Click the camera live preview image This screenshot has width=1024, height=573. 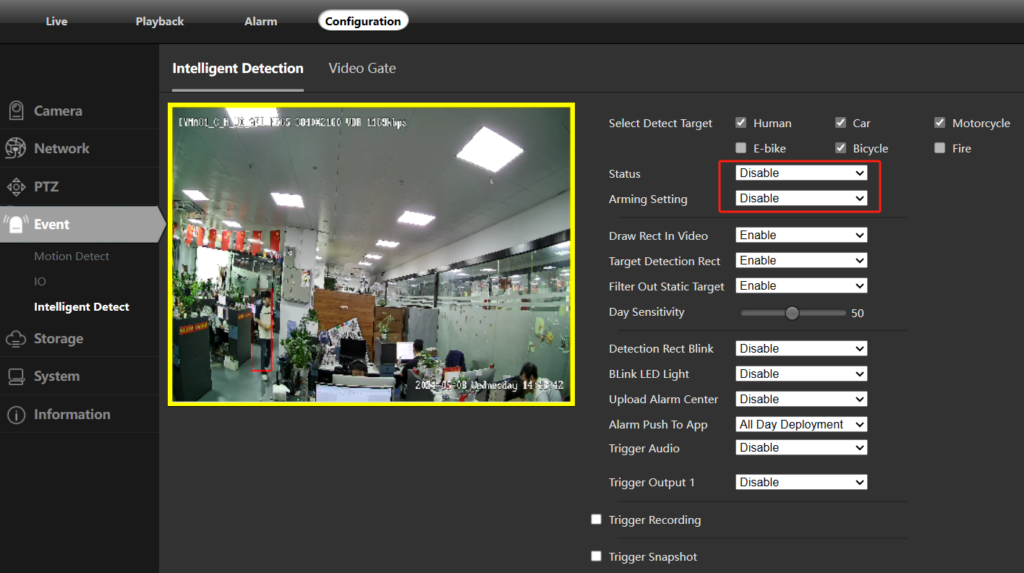click(x=371, y=254)
